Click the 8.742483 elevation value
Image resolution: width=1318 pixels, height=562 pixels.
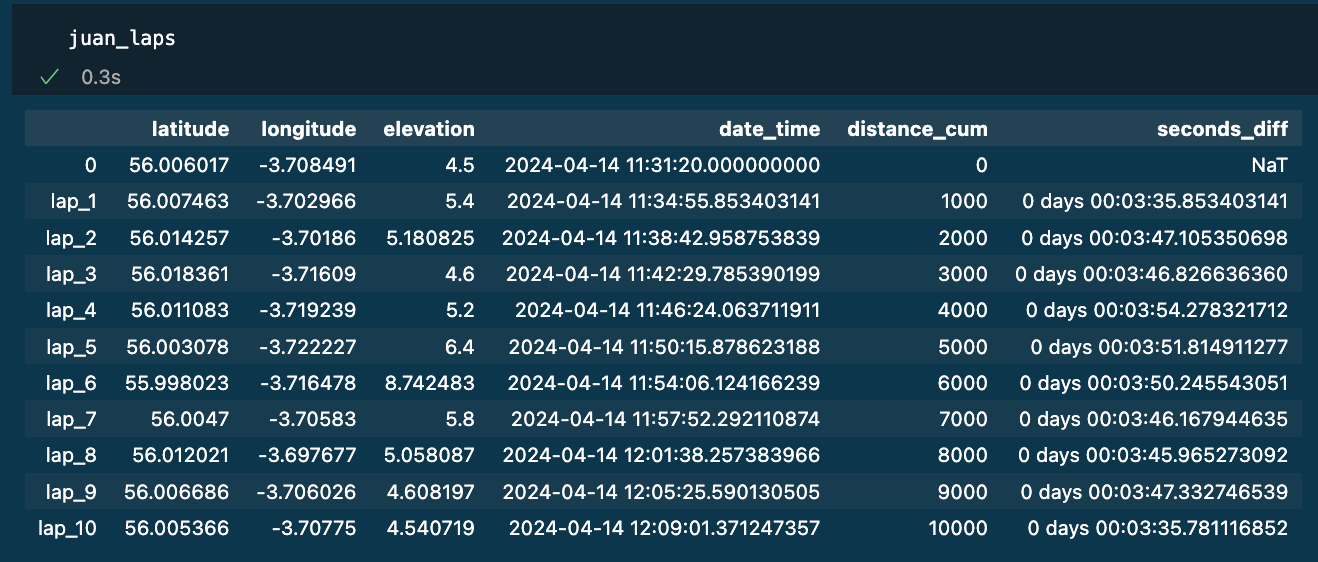coord(429,383)
